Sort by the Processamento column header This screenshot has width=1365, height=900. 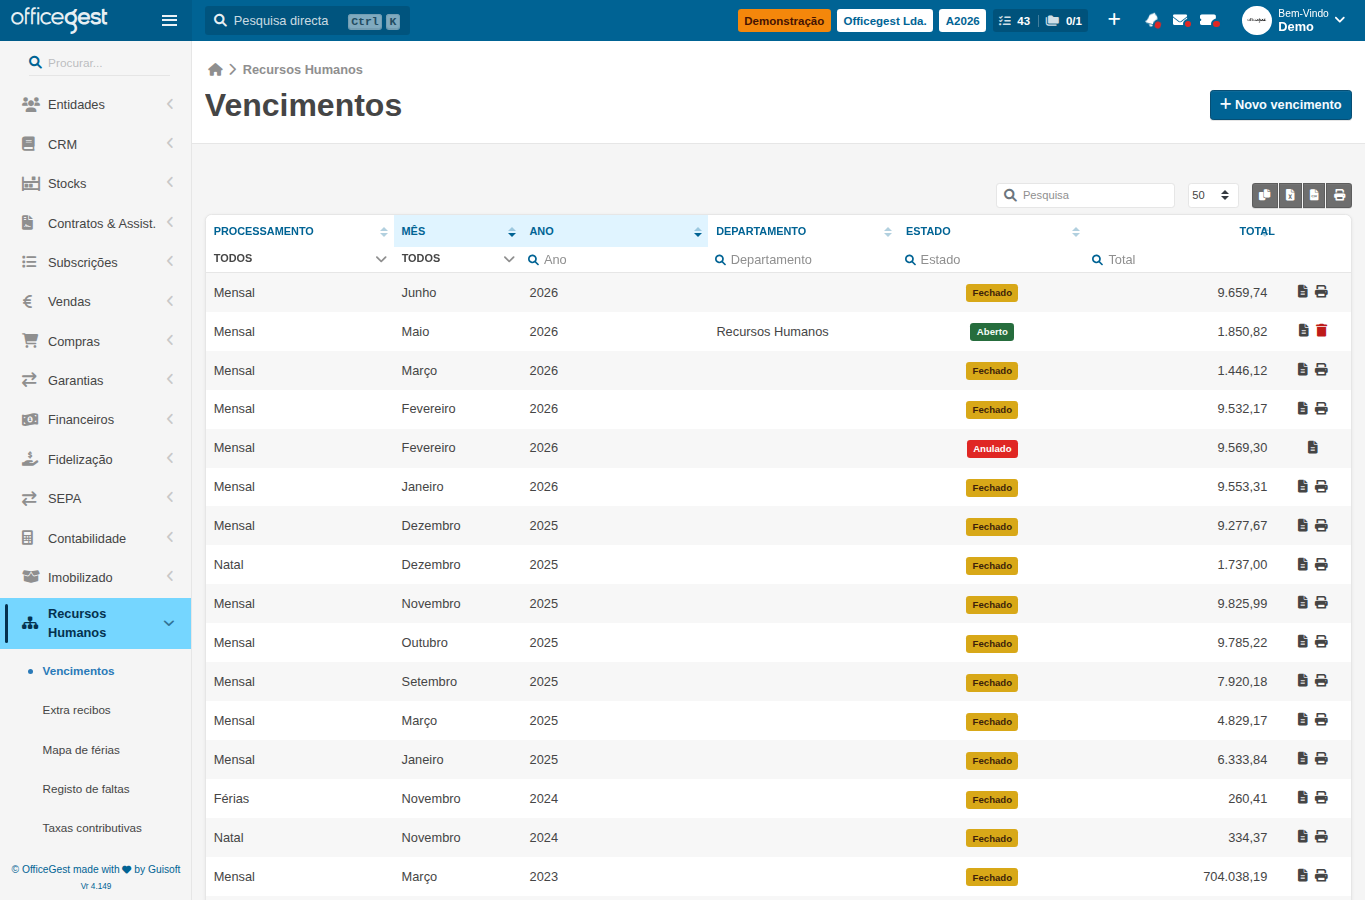pyautogui.click(x=300, y=231)
